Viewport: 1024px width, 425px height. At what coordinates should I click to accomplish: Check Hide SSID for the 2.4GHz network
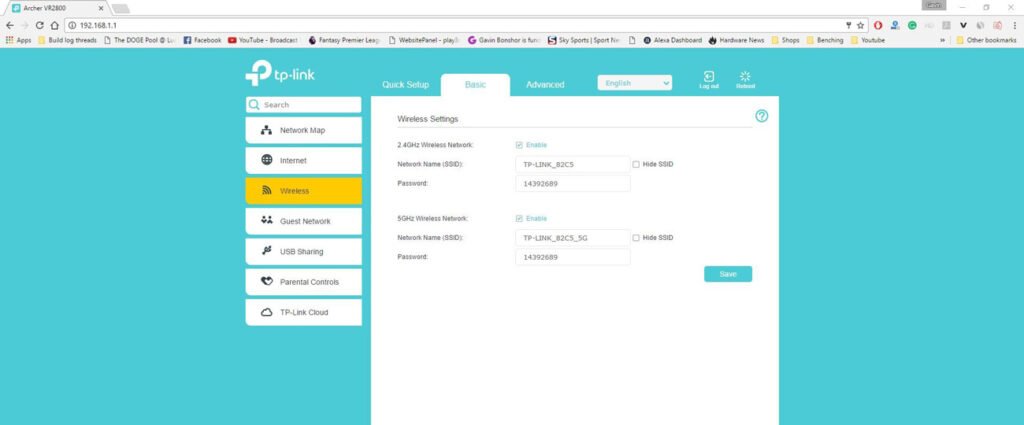636,164
